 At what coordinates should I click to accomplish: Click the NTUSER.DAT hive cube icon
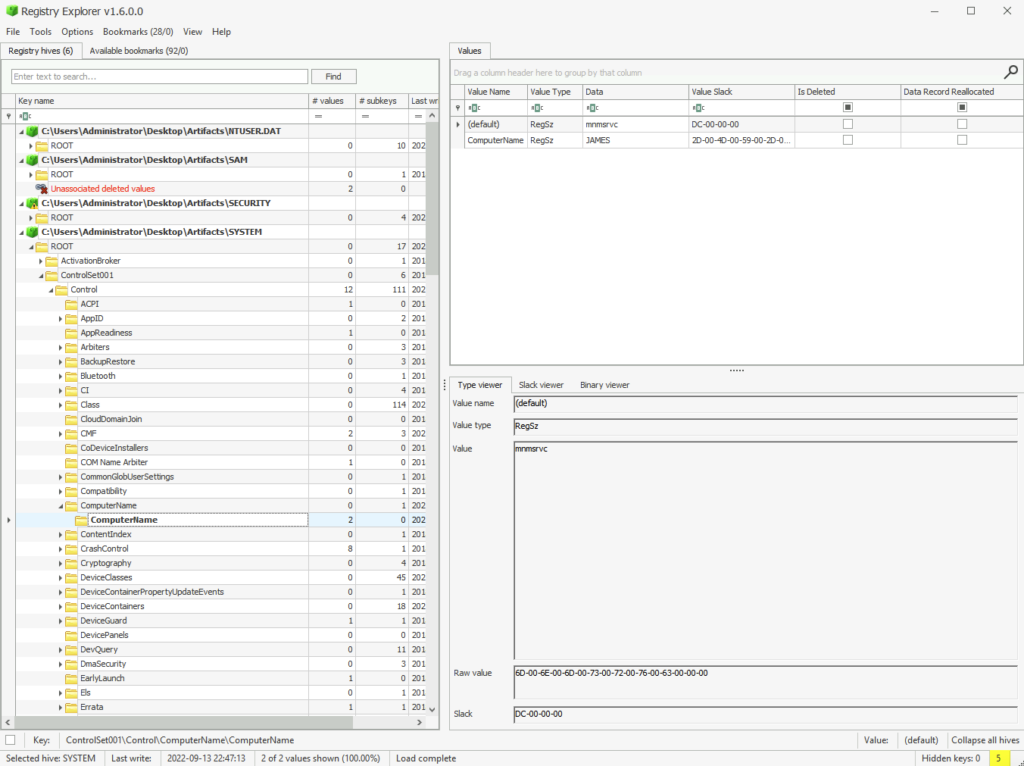coord(32,131)
